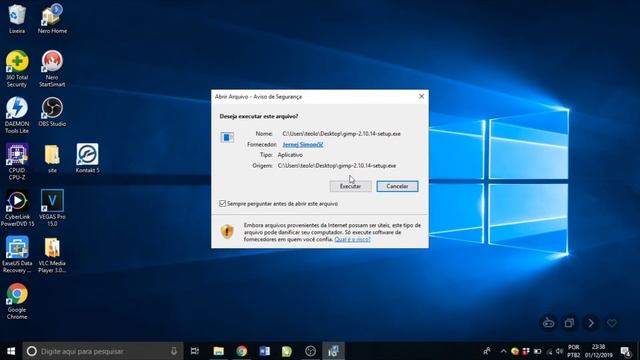
Task: Expand hidden system tray icons
Action: 503,351
